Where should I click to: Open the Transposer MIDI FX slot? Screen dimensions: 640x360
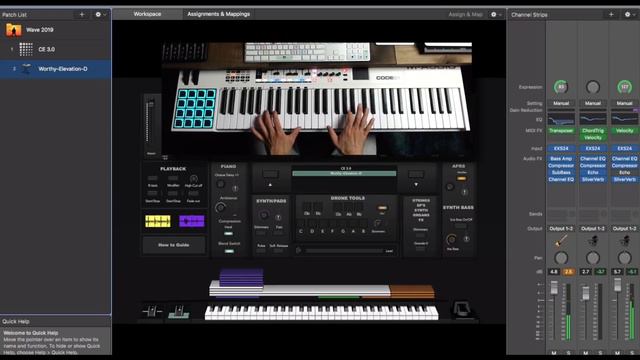pyautogui.click(x=561, y=131)
